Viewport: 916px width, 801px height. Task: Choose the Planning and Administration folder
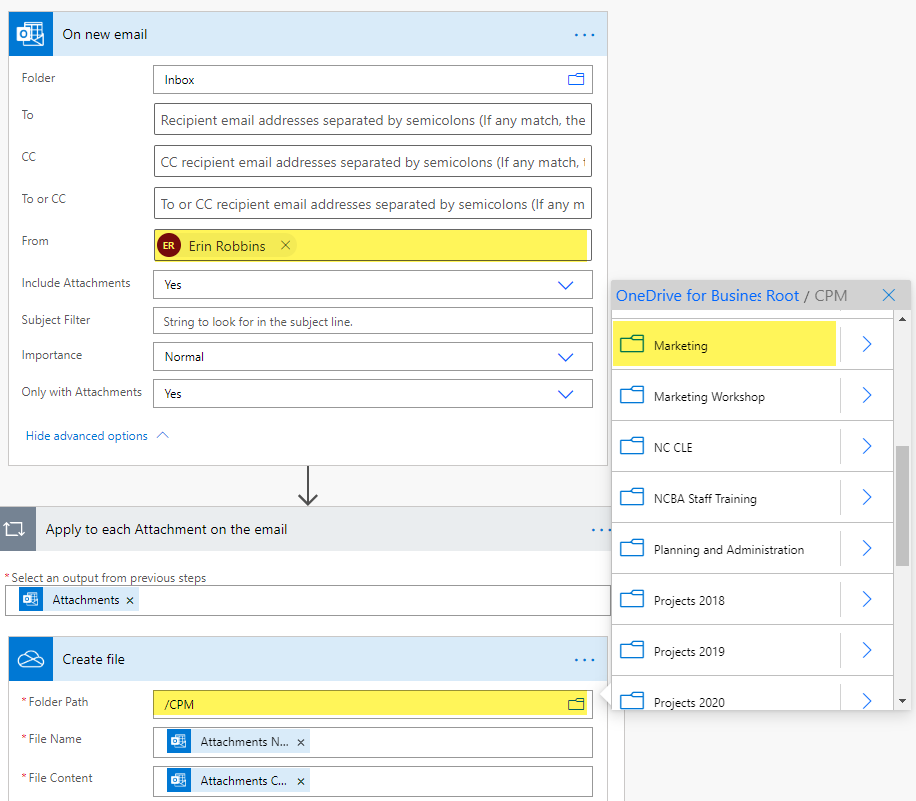tap(728, 550)
